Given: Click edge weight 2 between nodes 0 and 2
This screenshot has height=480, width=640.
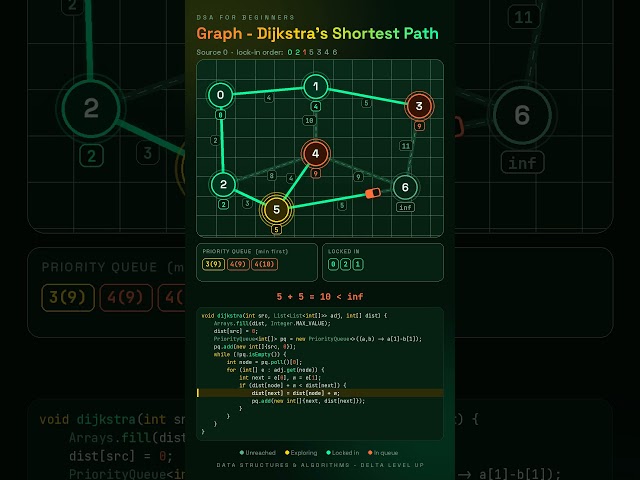Looking at the screenshot, I should [216, 140].
